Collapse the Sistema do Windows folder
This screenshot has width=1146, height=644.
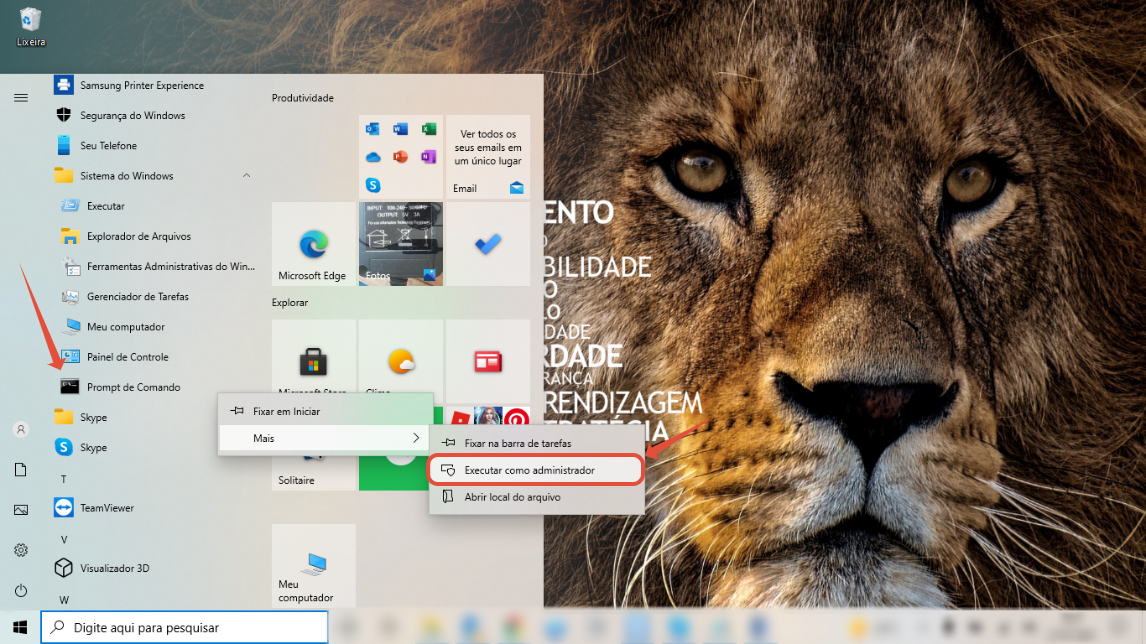point(246,175)
